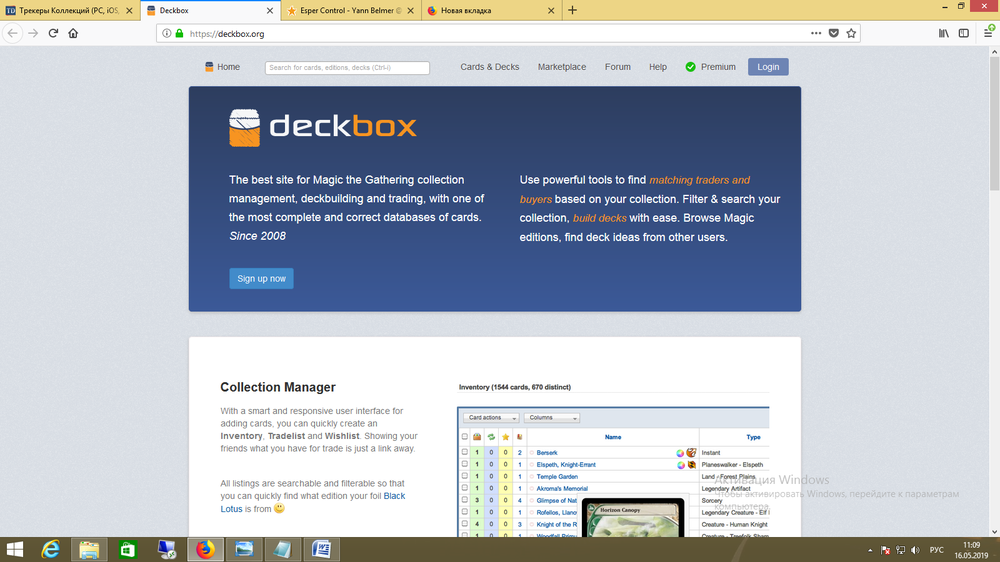Check the Elspeth, Knight-Errant row checkbox
1000x562 pixels.
tap(464, 464)
